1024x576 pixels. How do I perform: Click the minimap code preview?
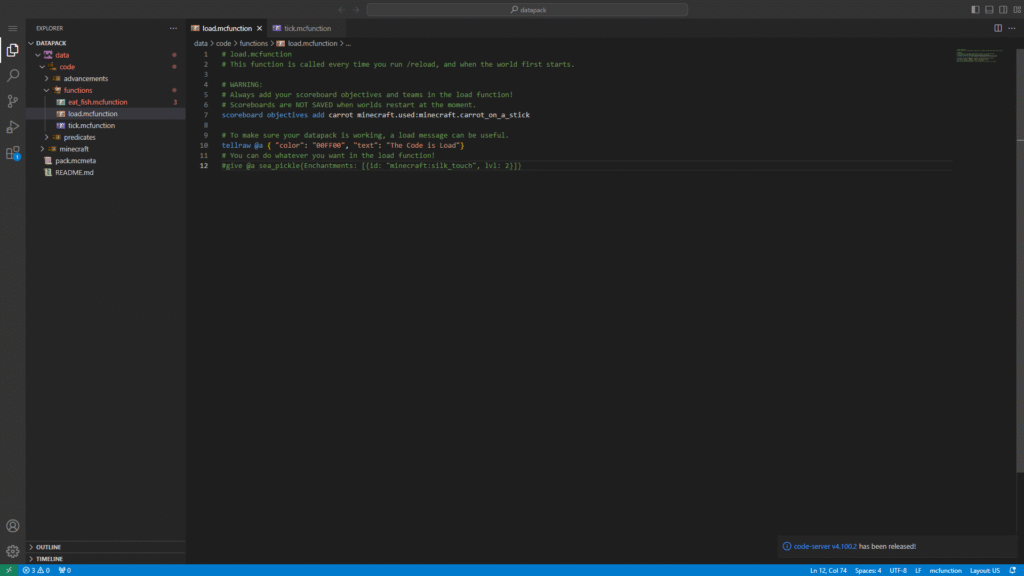(x=979, y=56)
